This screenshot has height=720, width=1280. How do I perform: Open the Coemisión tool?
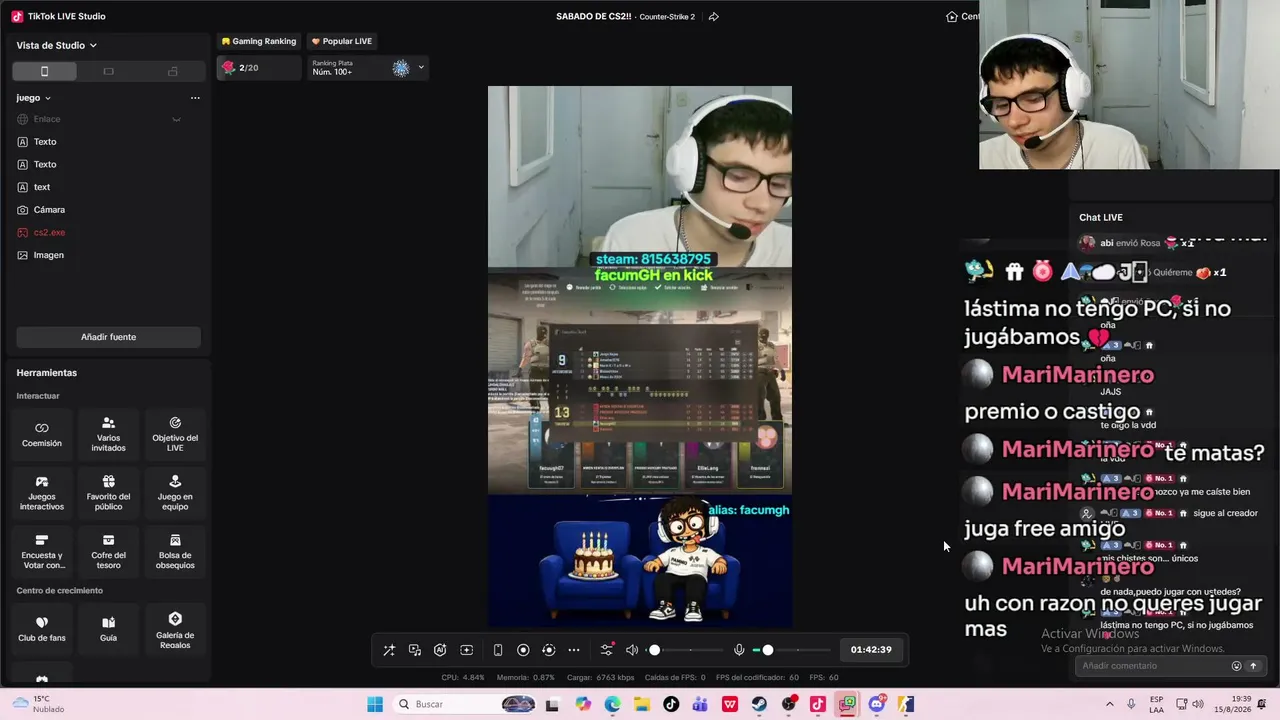click(42, 434)
